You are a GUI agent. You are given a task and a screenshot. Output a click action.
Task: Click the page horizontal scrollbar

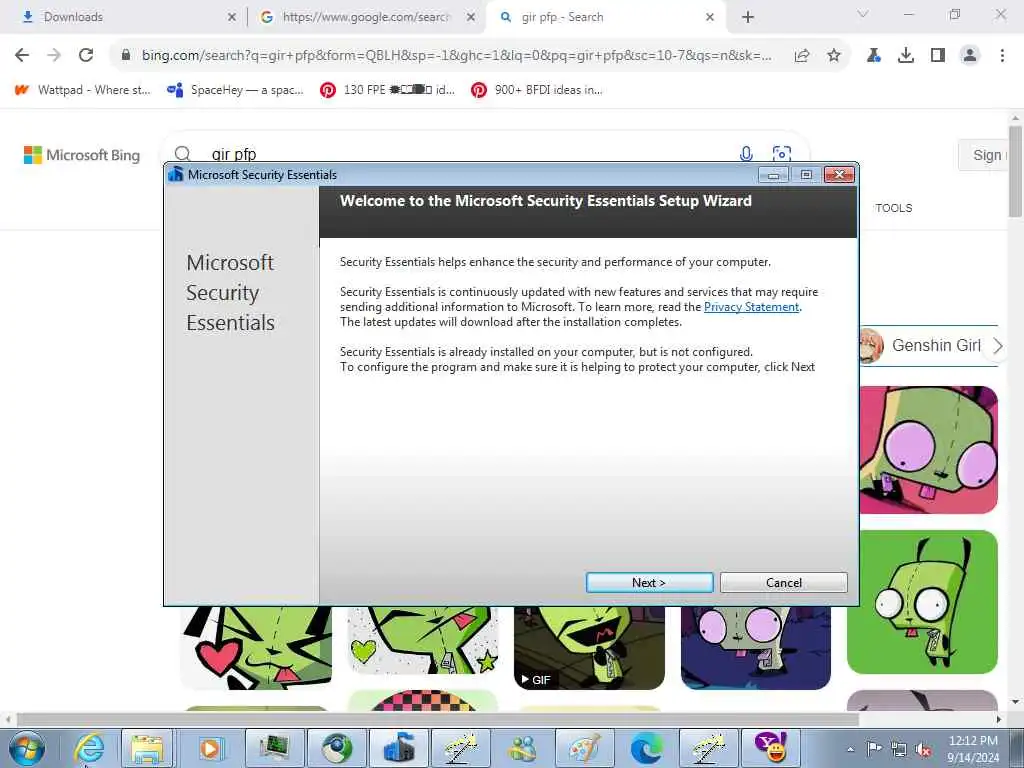click(x=438, y=719)
